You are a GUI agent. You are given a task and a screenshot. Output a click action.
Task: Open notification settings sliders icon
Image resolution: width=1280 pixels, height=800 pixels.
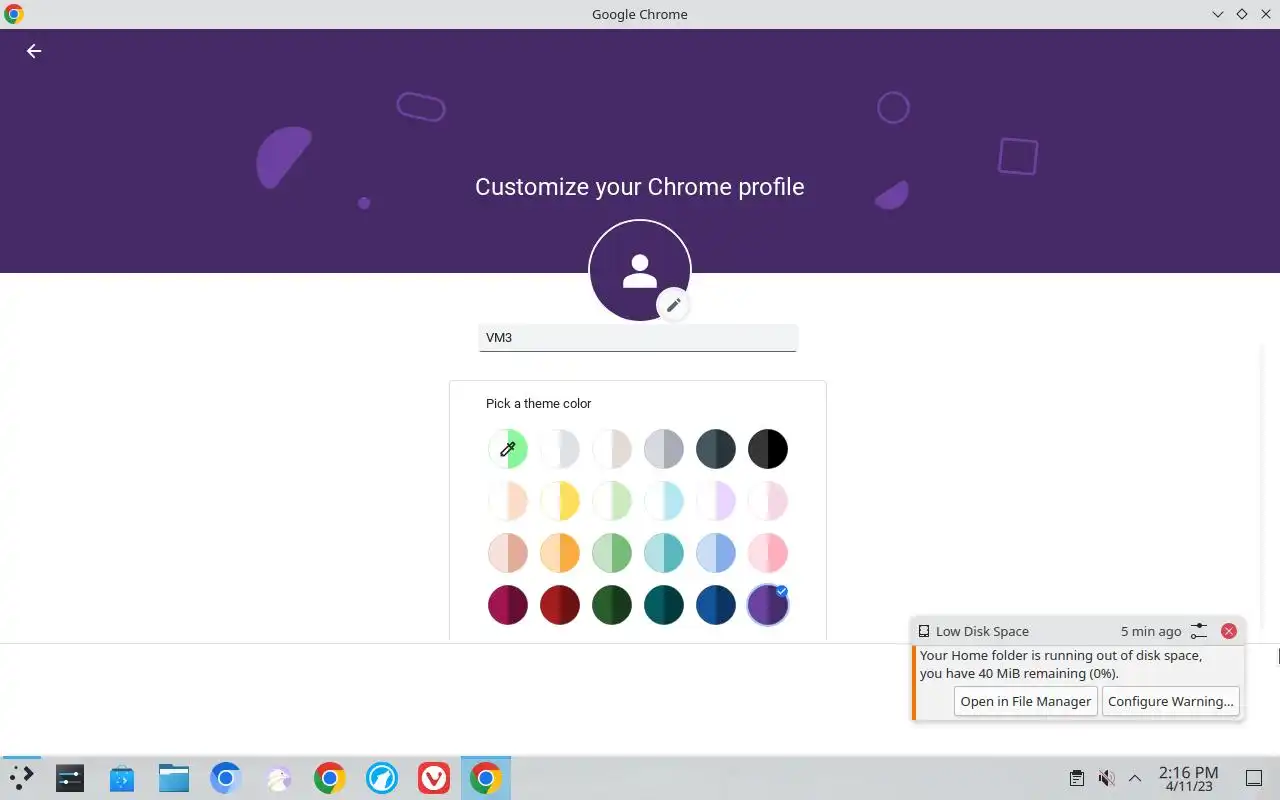pyautogui.click(x=1199, y=631)
